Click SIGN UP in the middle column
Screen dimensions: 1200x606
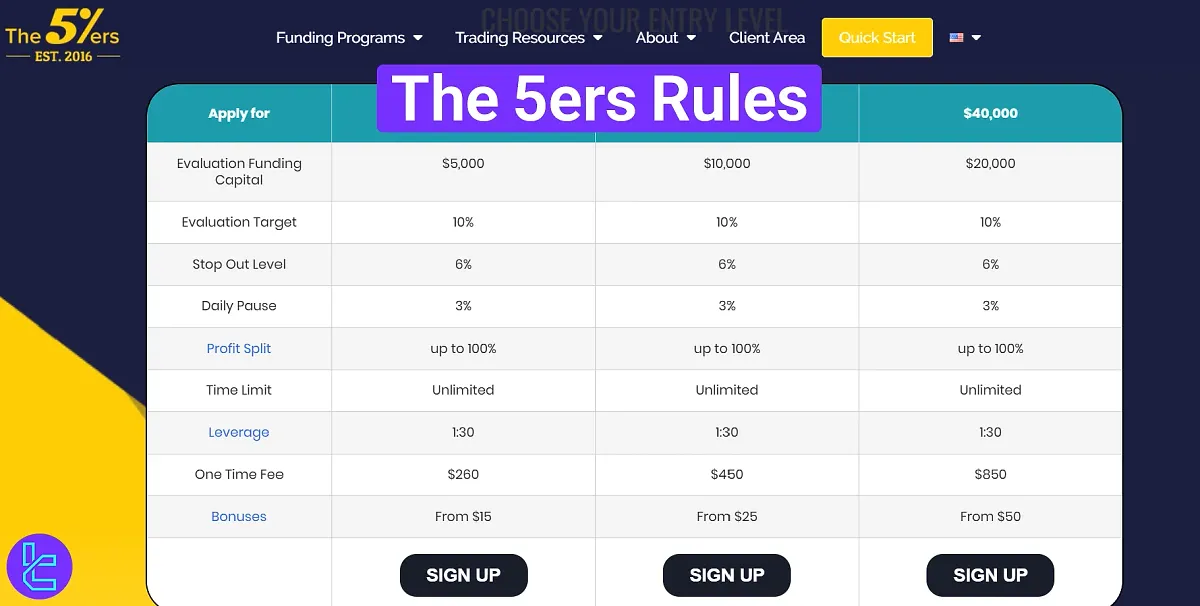[726, 575]
